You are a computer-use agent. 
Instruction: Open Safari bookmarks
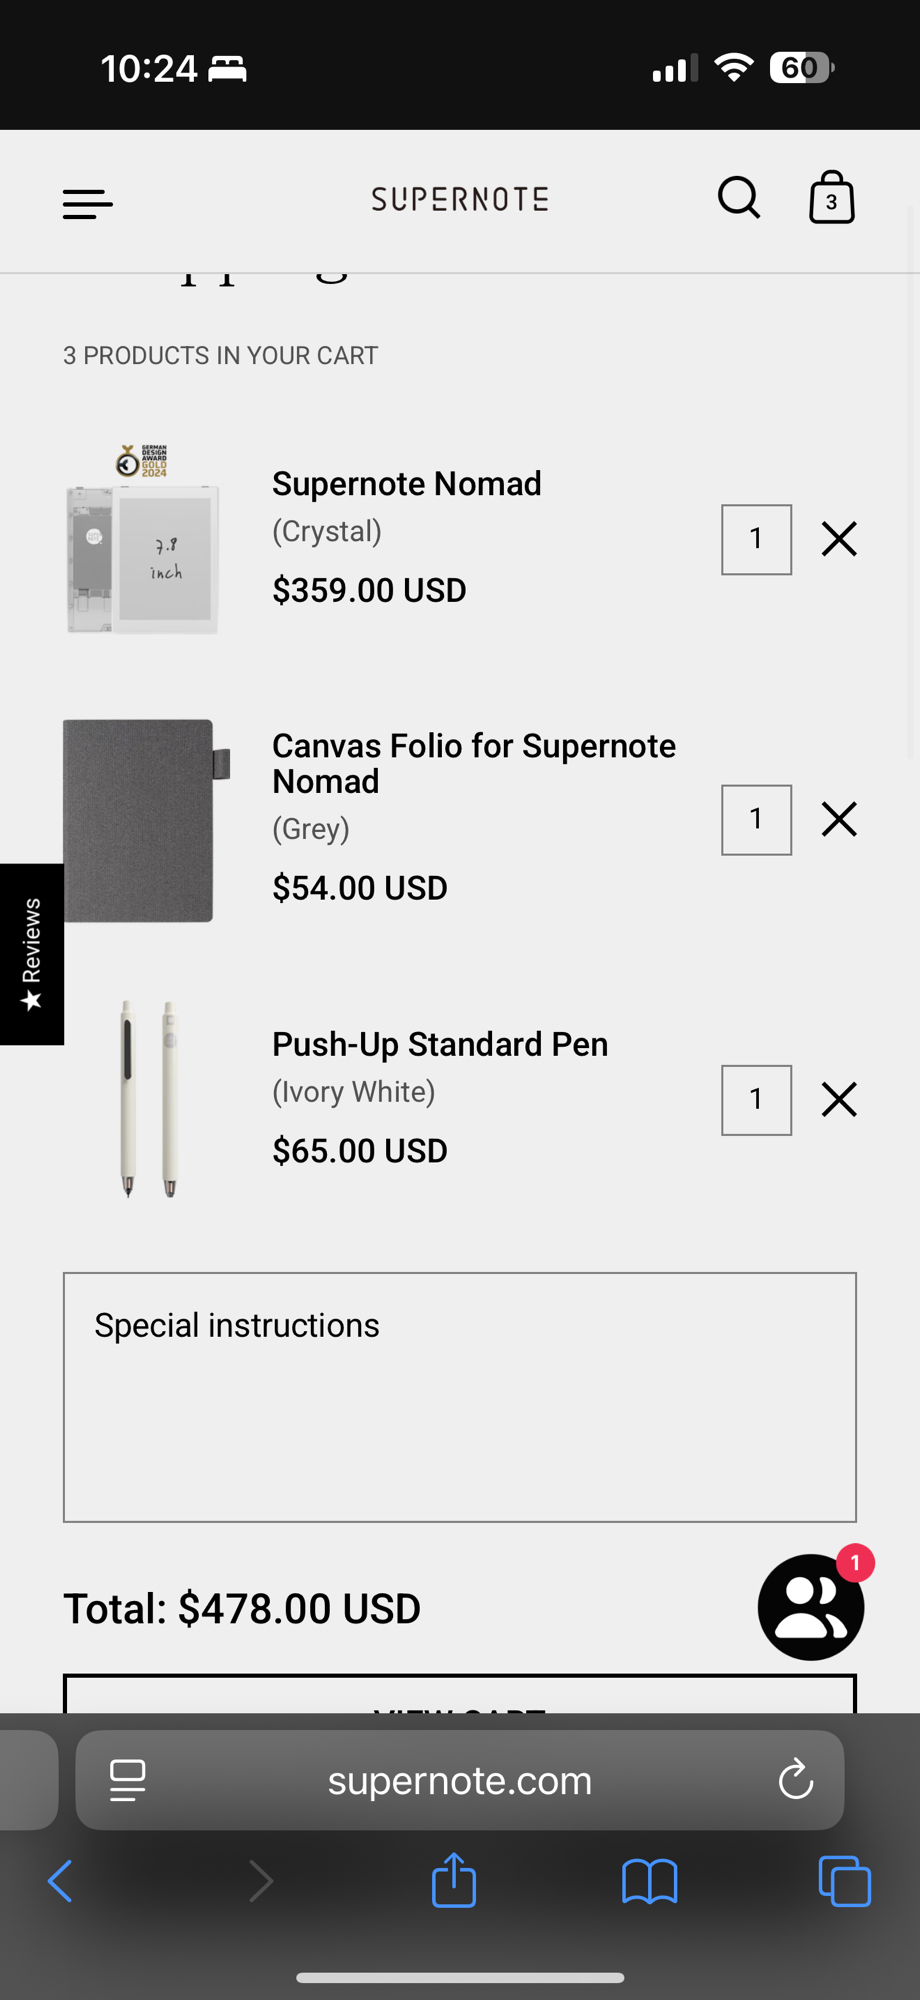tap(649, 1881)
